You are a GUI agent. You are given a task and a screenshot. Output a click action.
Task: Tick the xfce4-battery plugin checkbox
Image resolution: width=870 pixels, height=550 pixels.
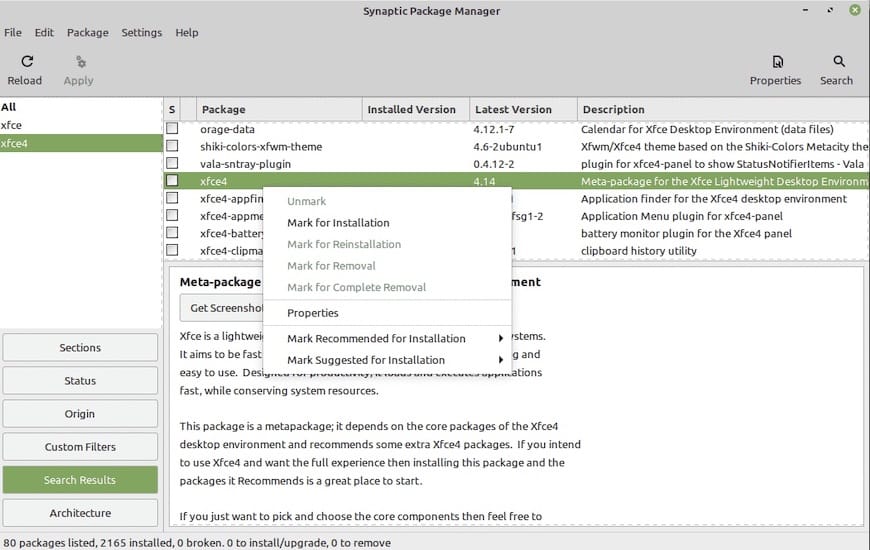(x=172, y=233)
